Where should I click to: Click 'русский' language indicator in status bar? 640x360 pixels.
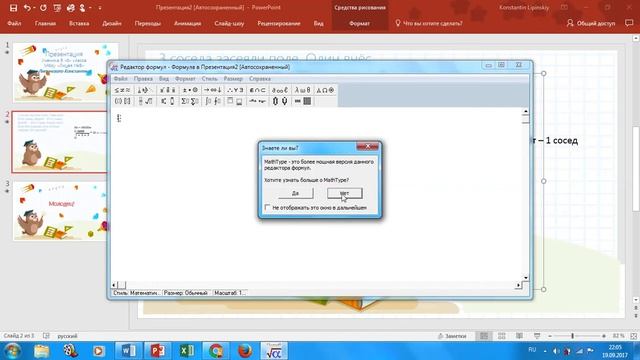click(67, 336)
